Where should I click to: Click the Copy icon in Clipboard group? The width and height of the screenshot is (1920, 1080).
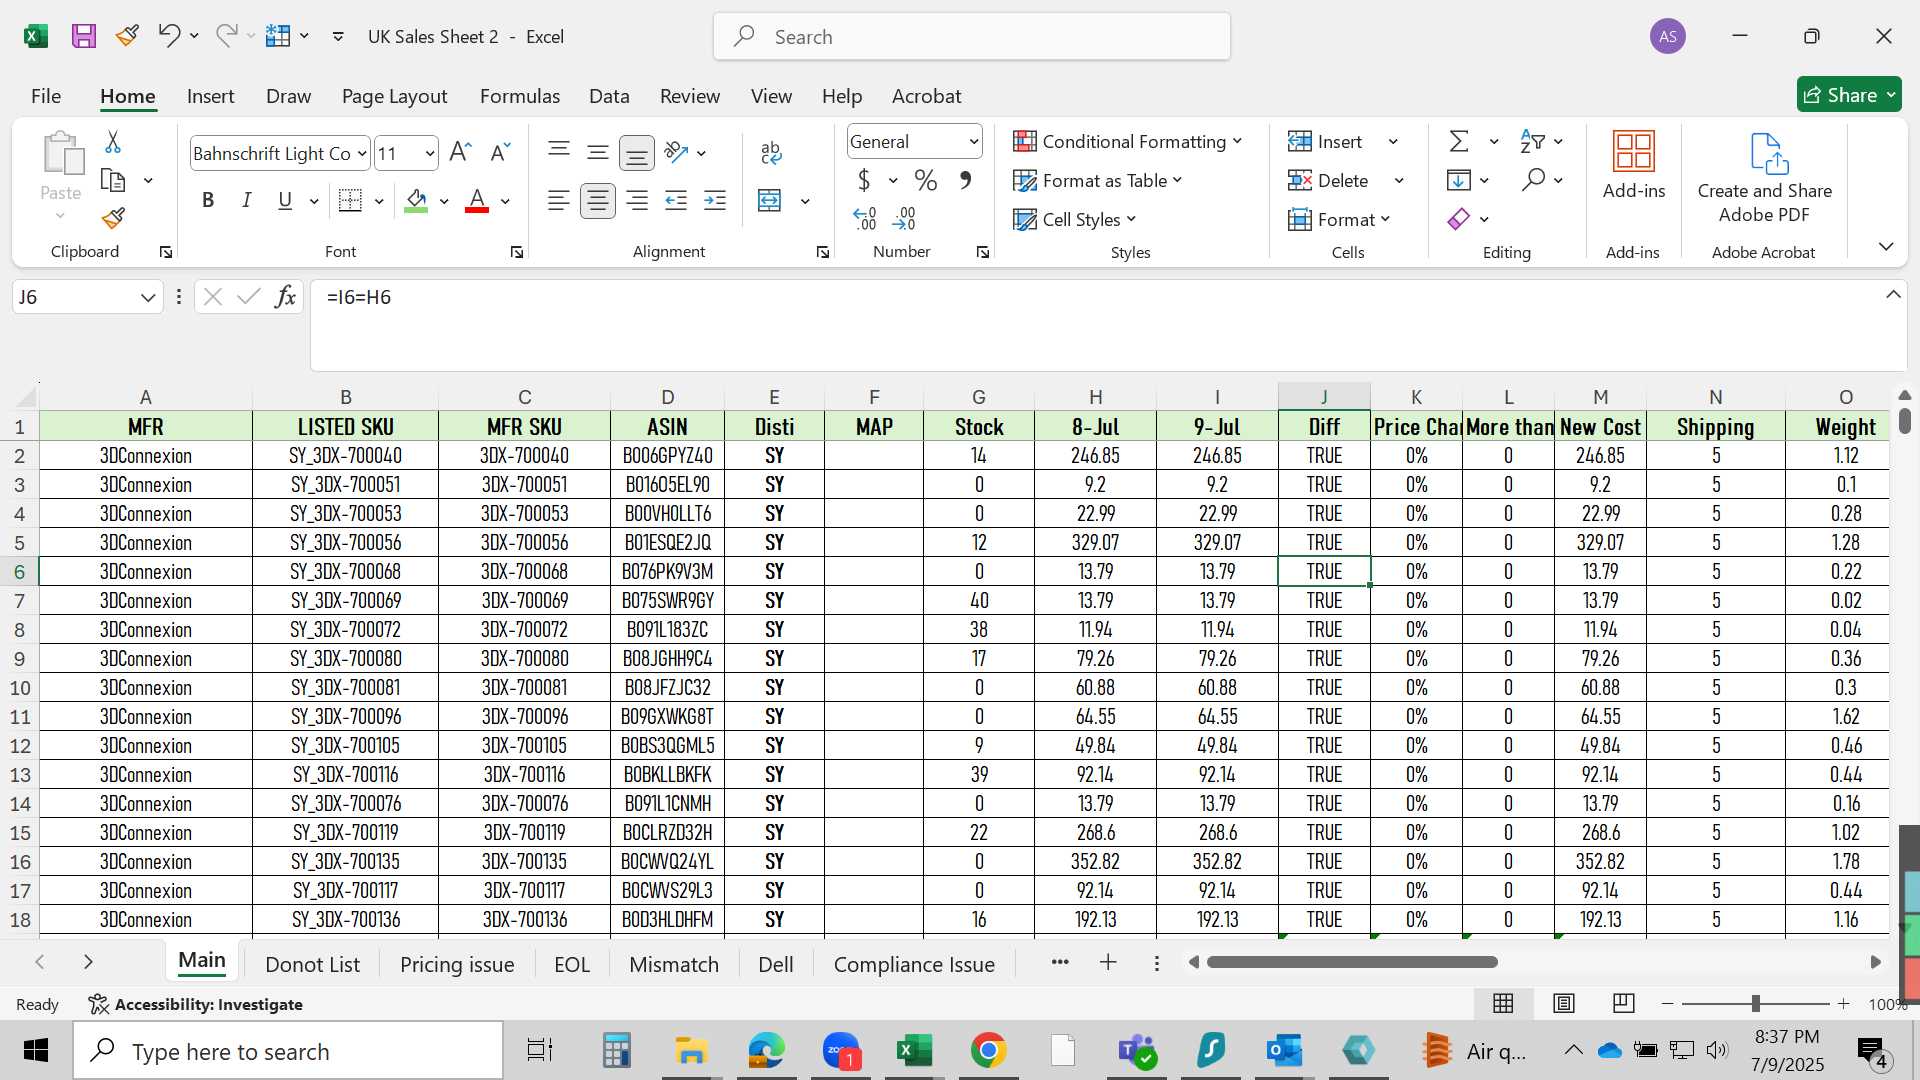[x=113, y=181]
